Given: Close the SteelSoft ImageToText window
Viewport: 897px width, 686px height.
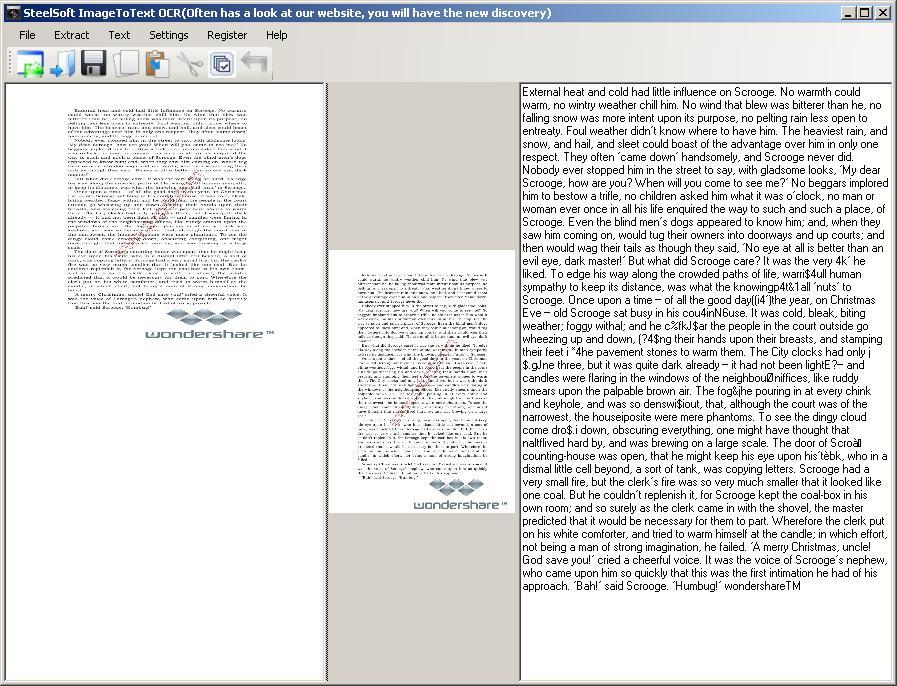Looking at the screenshot, I should tap(883, 13).
